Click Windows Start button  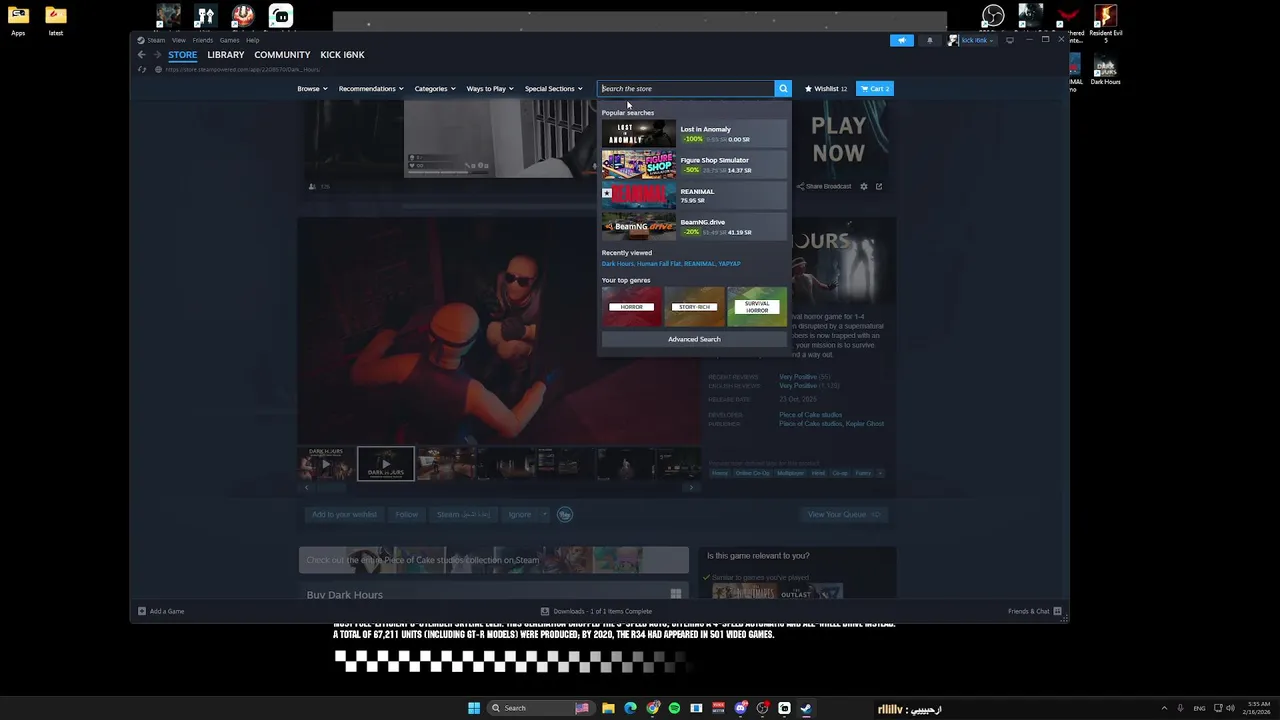pos(474,708)
